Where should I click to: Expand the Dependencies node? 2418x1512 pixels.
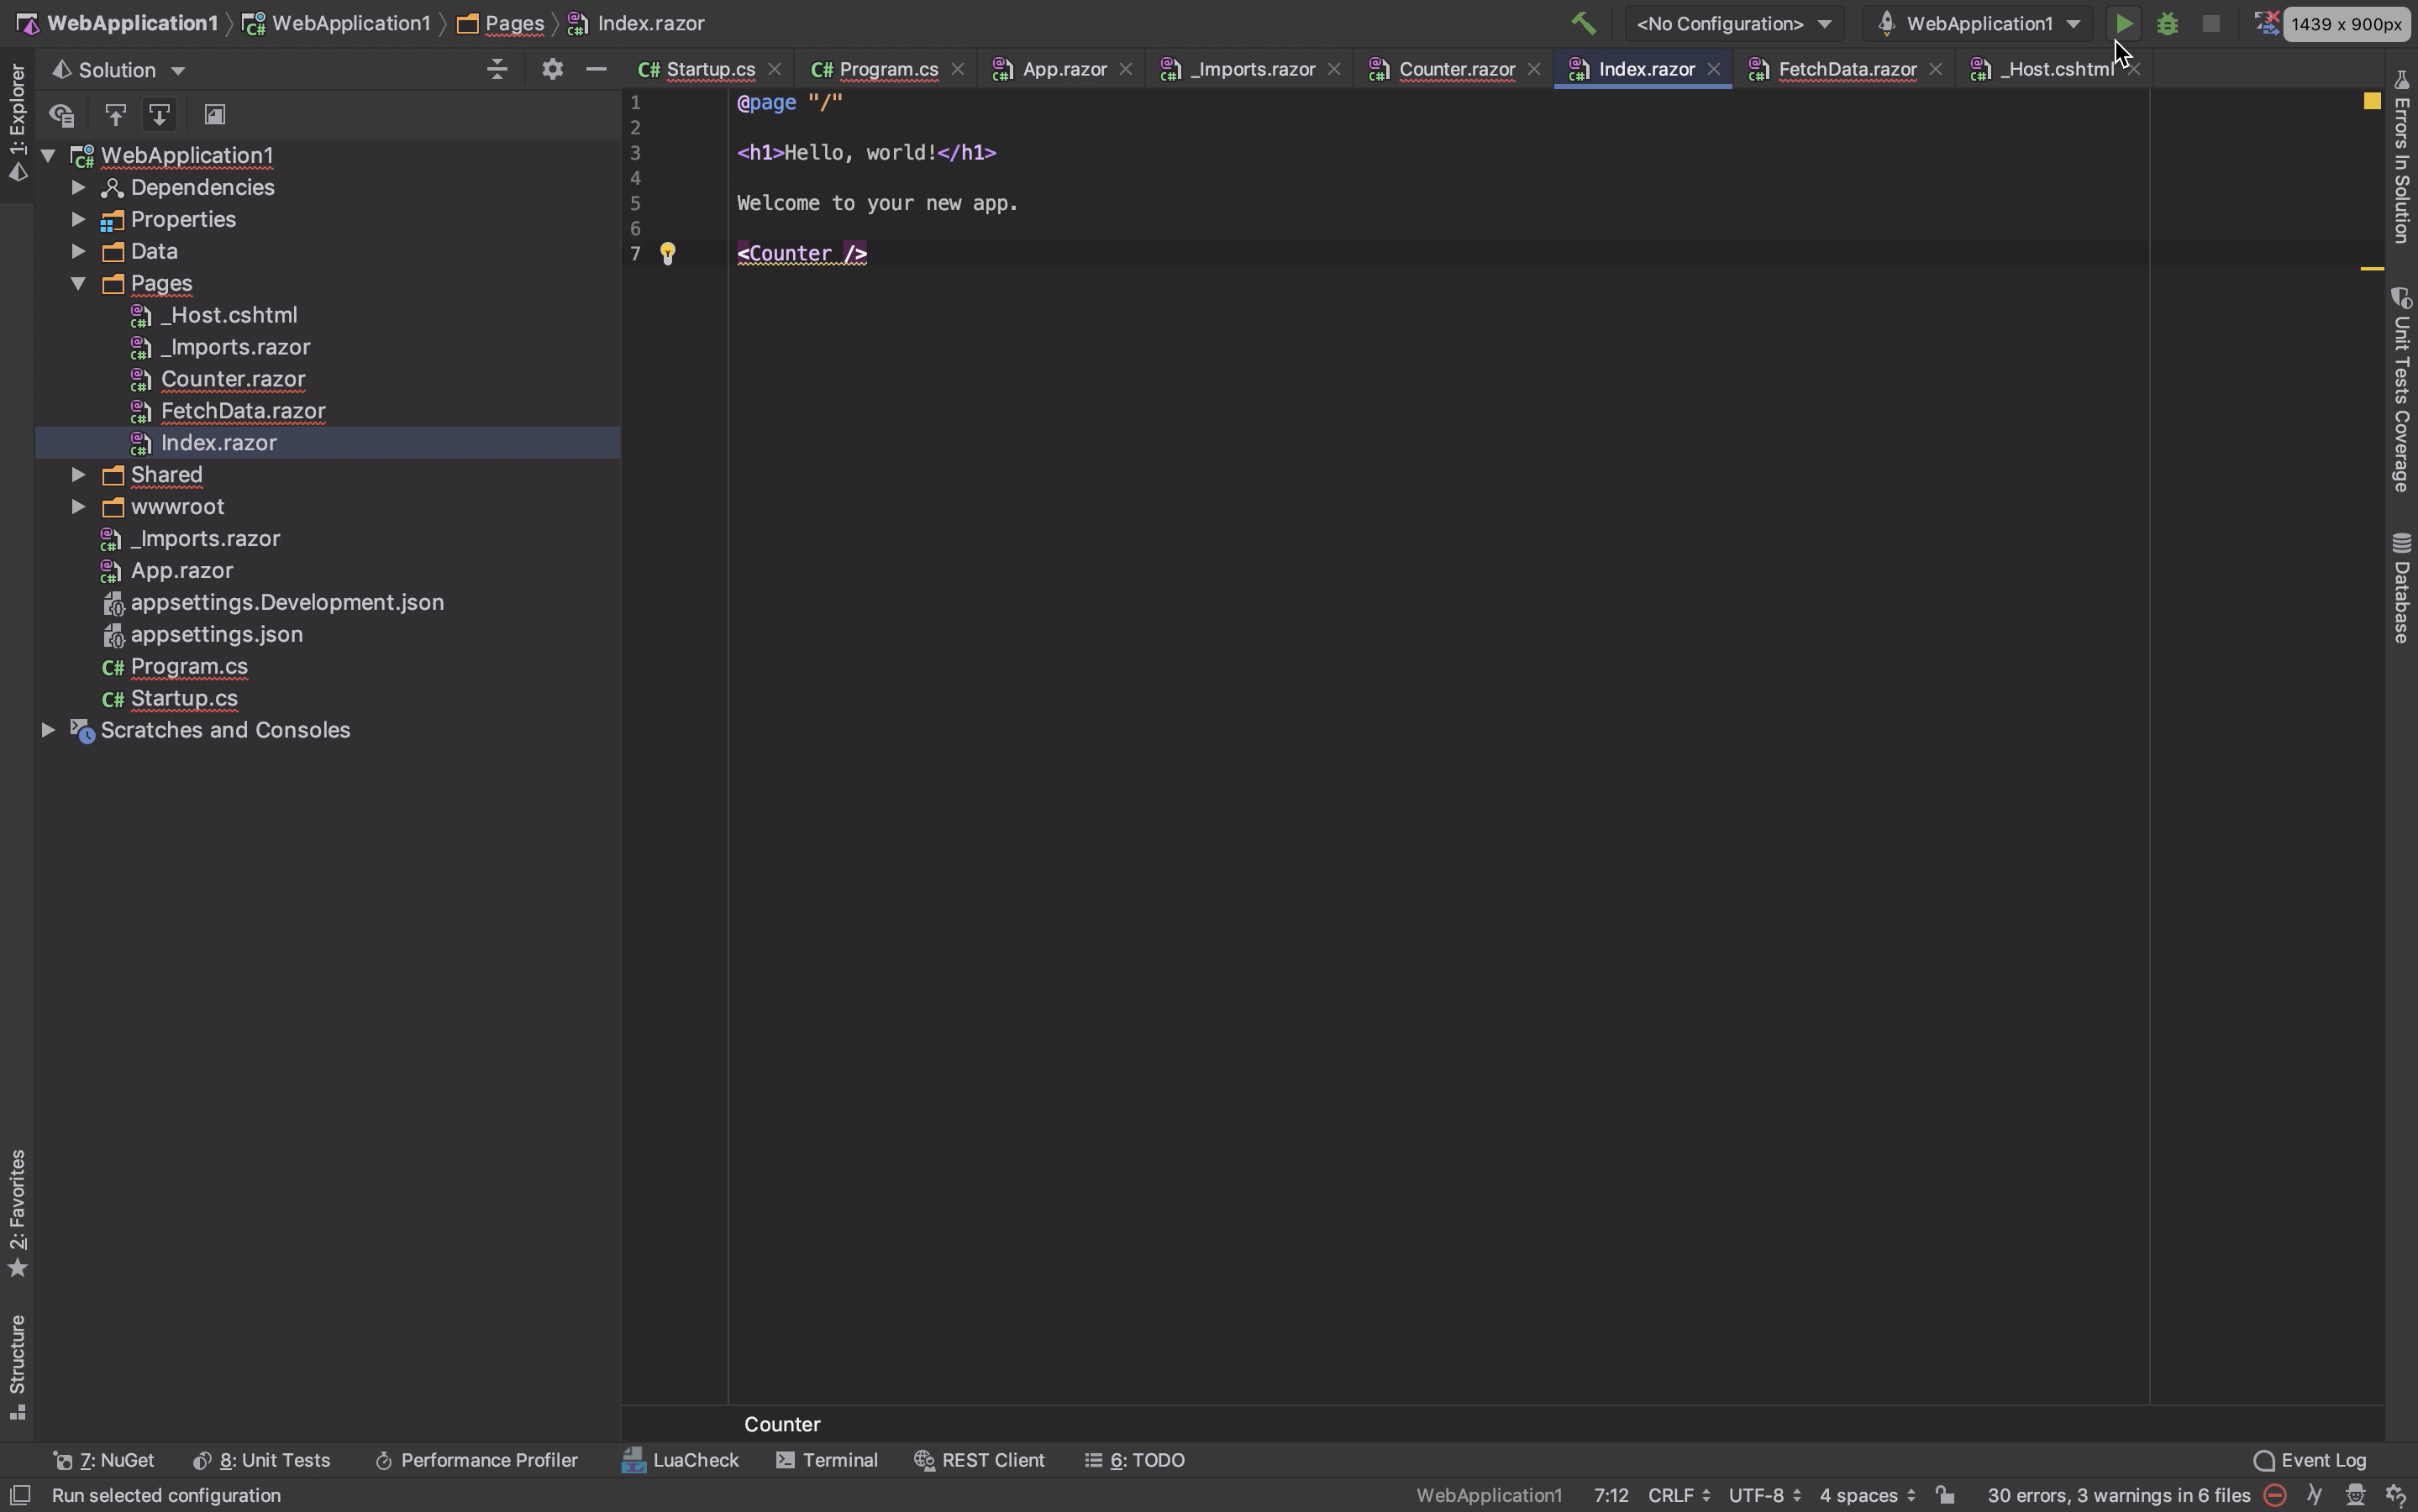click(x=78, y=187)
